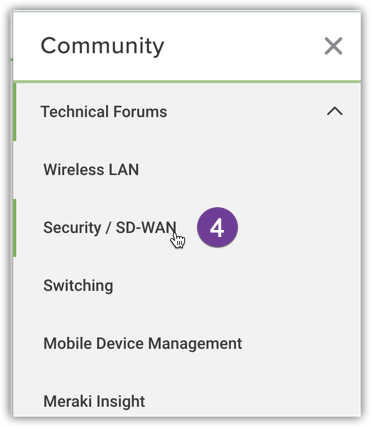Image resolution: width=371 pixels, height=427 pixels.
Task: Select Switching from the forums list
Action: pos(78,286)
